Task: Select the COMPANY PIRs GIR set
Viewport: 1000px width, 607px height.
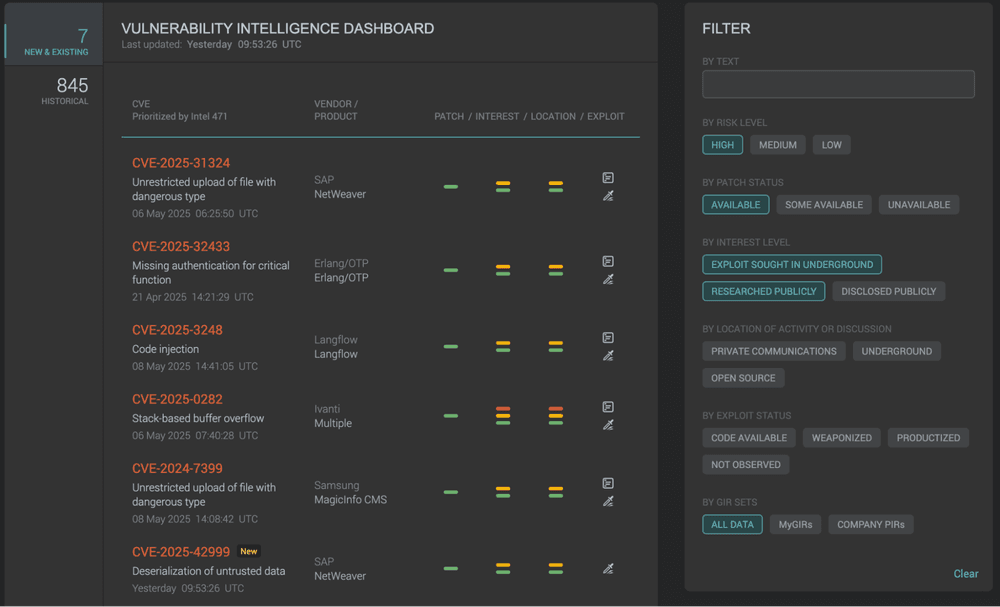Action: click(x=871, y=525)
